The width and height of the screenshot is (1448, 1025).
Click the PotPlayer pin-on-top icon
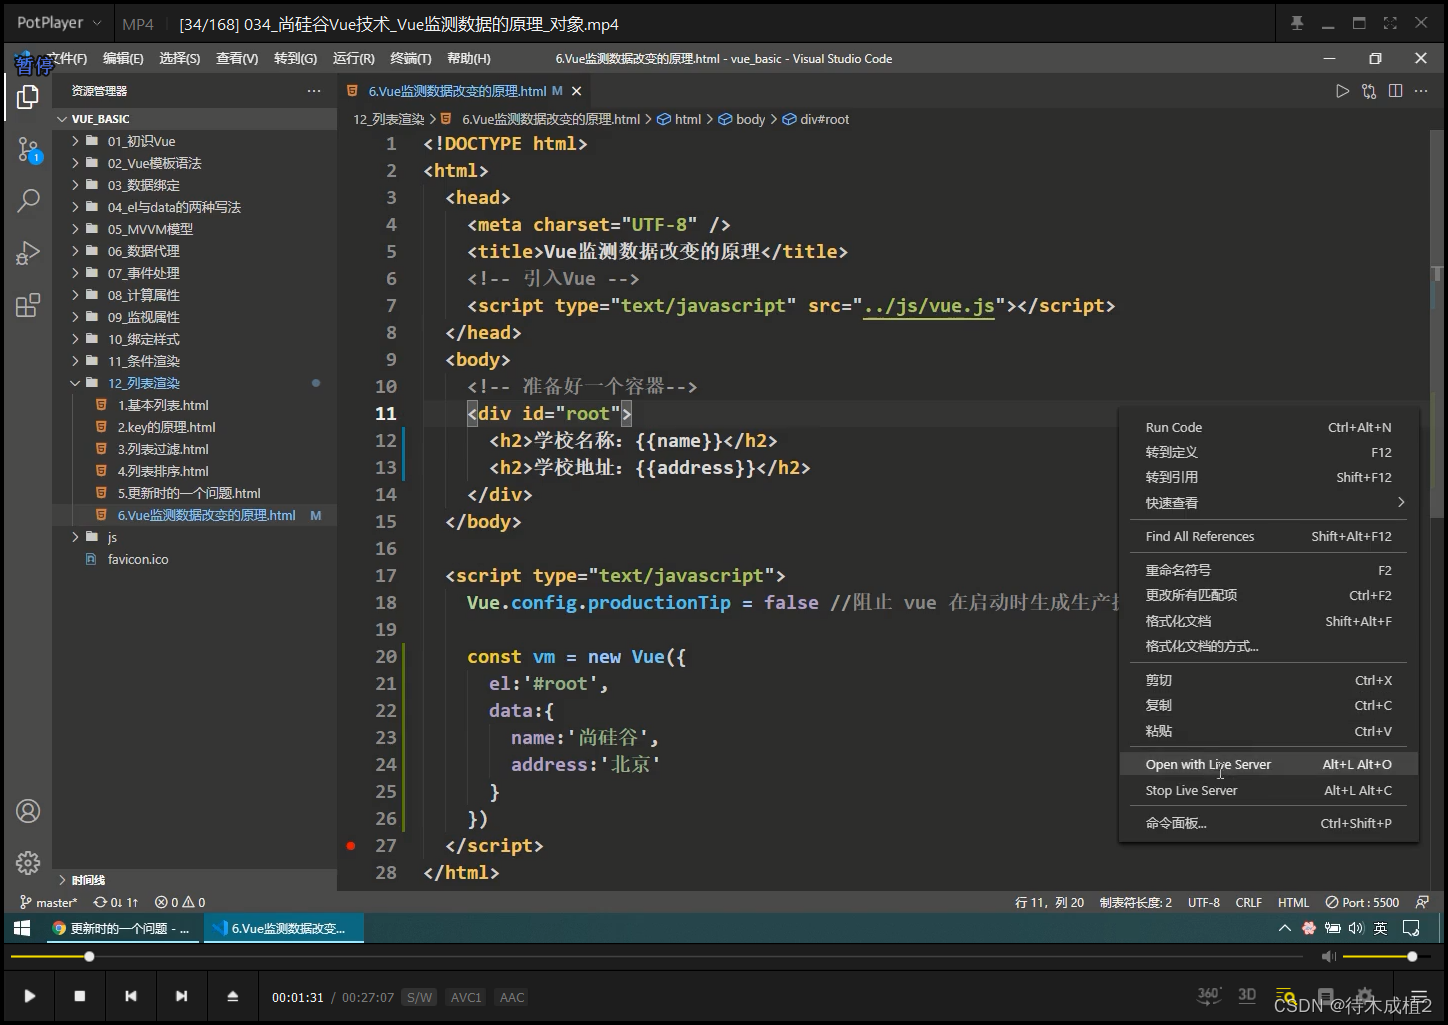coord(1297,23)
